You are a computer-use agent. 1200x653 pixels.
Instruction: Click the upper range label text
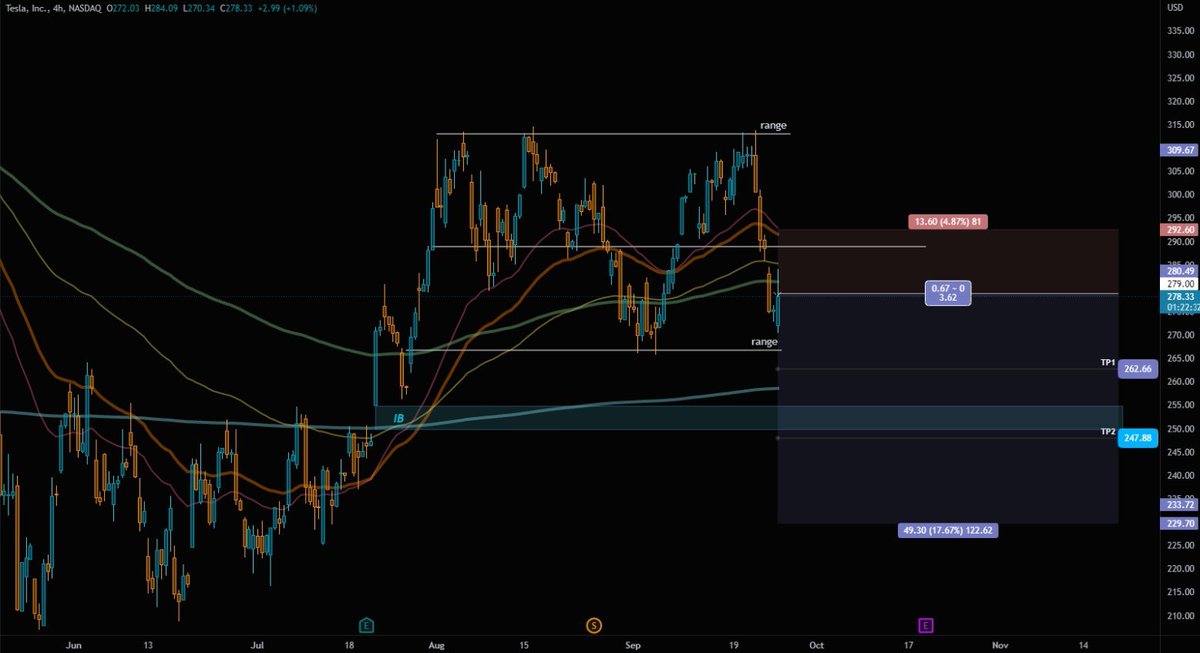coord(773,125)
